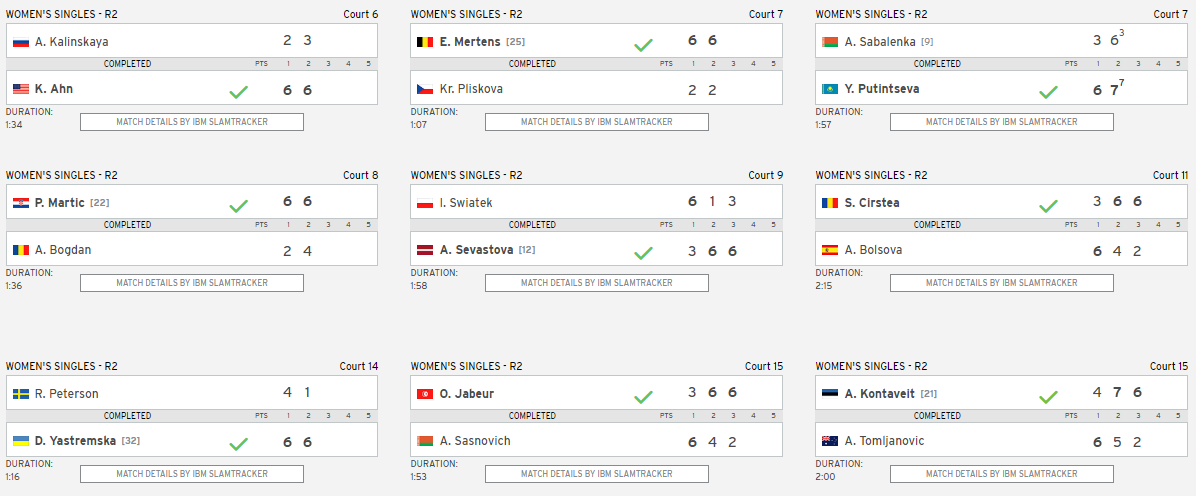Open match details for Kalinskaya vs Ahn
Image resolution: width=1196 pixels, height=496 pixels.
coord(191,122)
